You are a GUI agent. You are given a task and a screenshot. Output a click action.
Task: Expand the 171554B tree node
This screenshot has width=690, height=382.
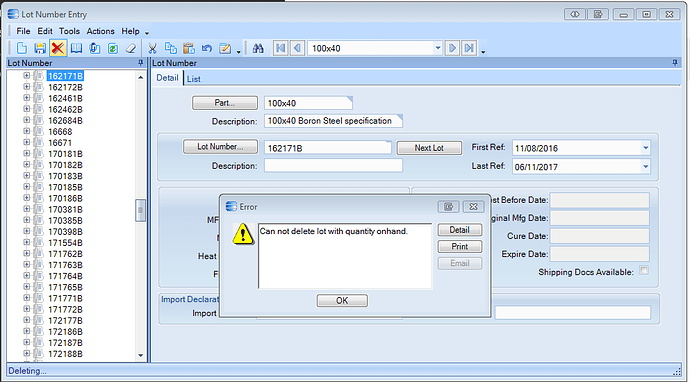[x=26, y=242]
